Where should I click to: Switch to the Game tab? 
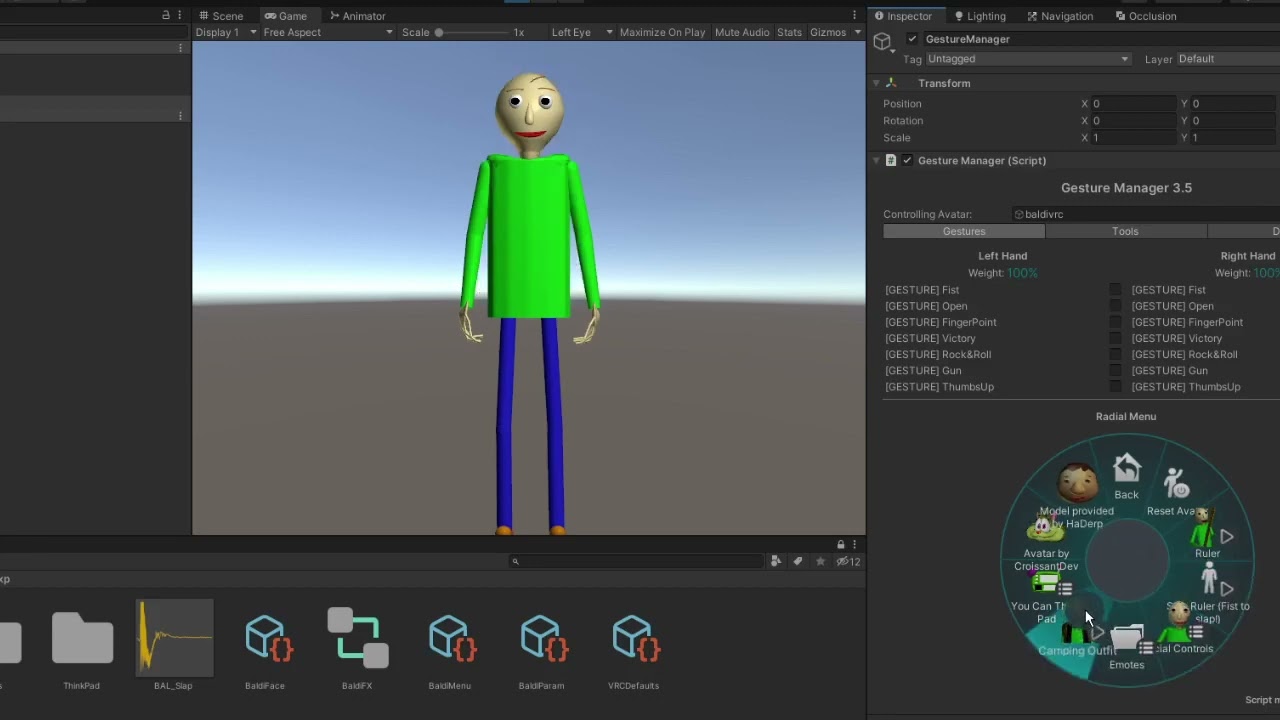[286, 16]
